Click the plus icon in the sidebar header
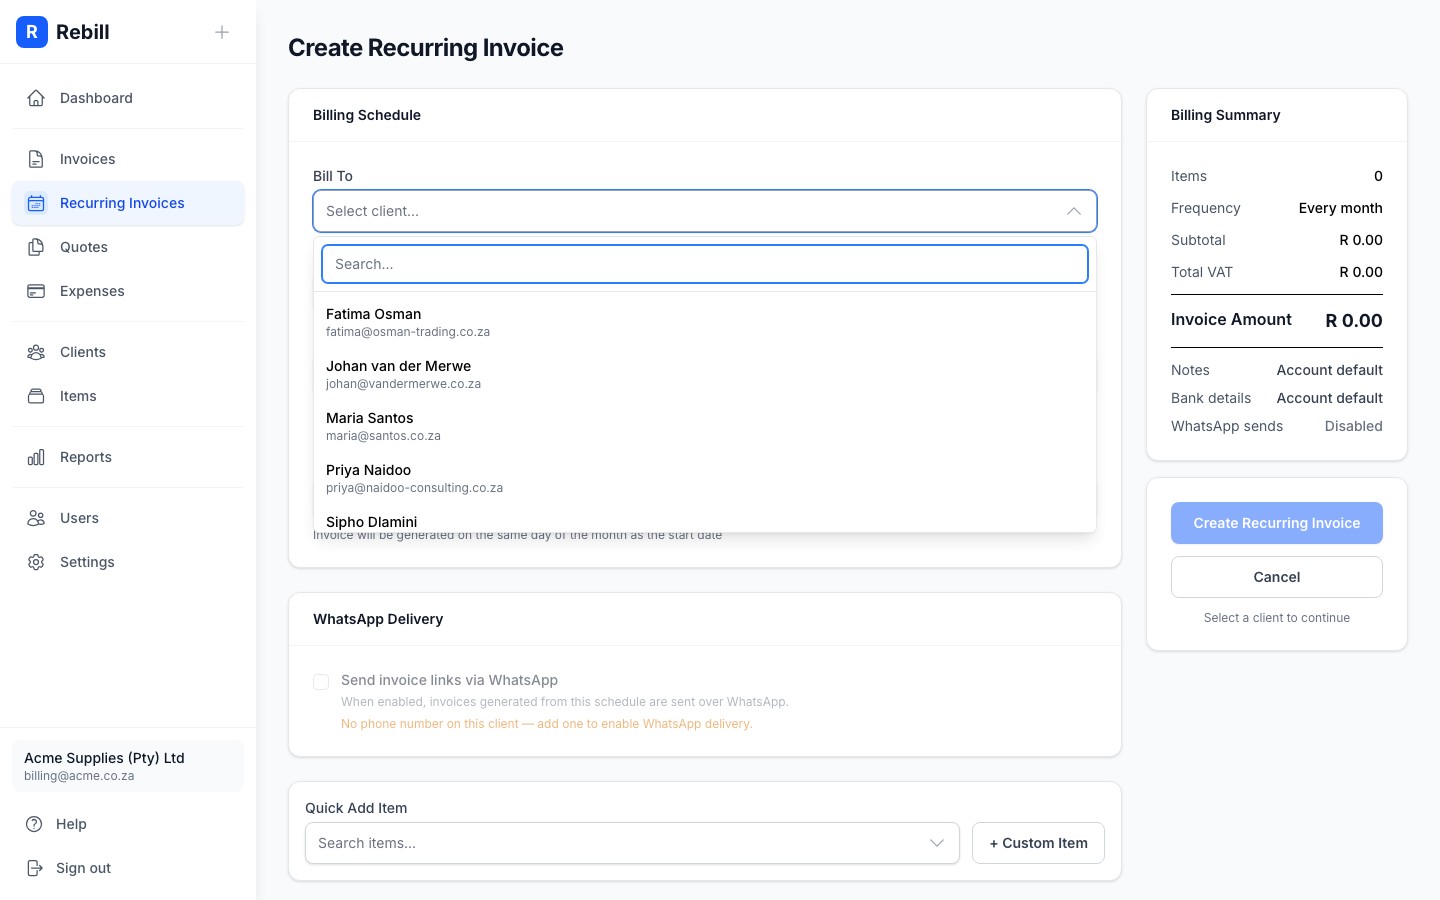Viewport: 1440px width, 900px height. tap(222, 32)
